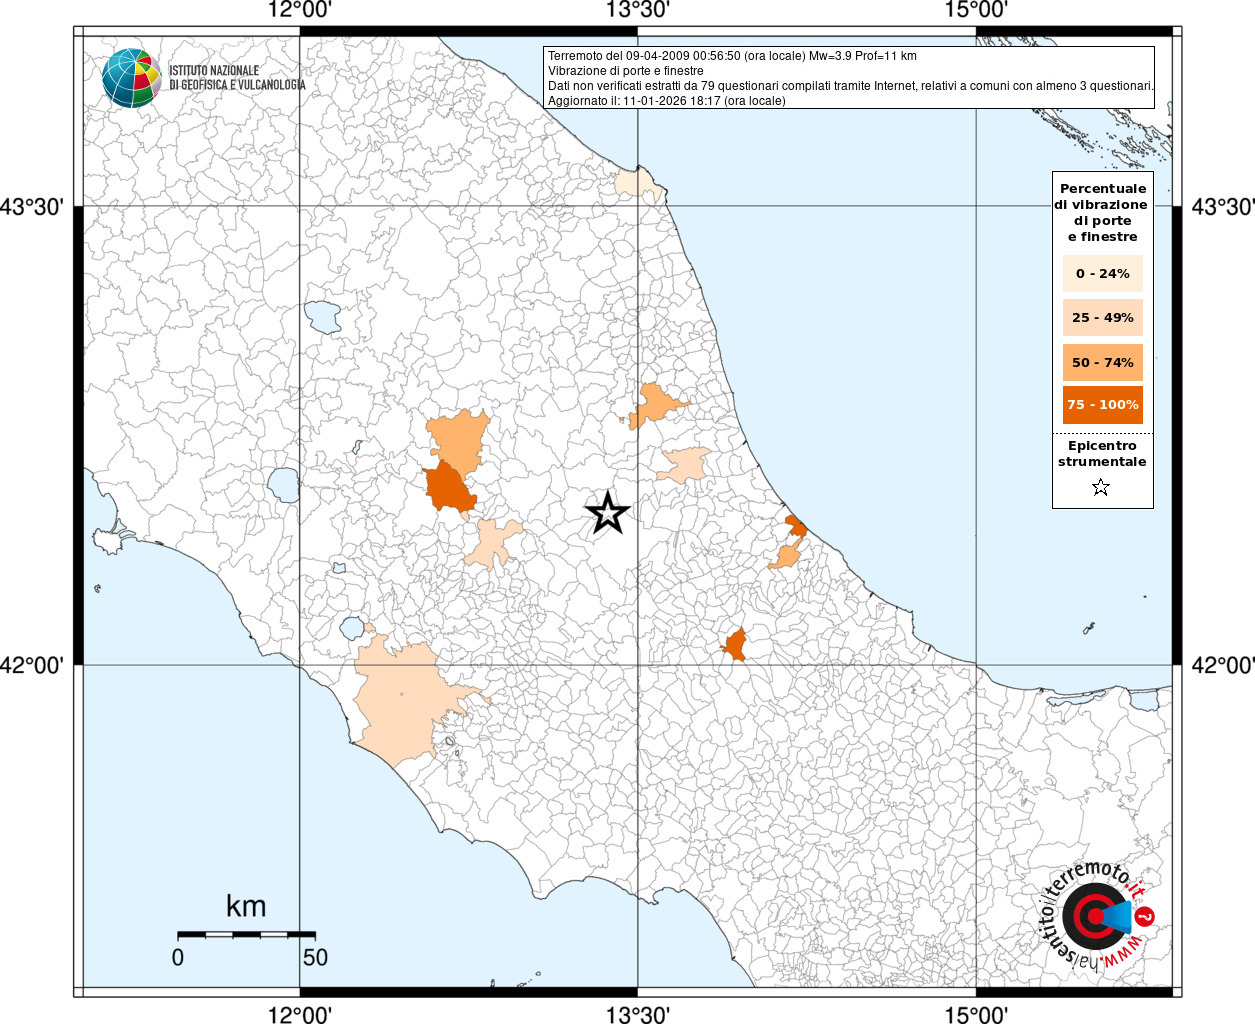Click the red question mark icon
This screenshot has height=1024, width=1255.
[x=1146, y=916]
